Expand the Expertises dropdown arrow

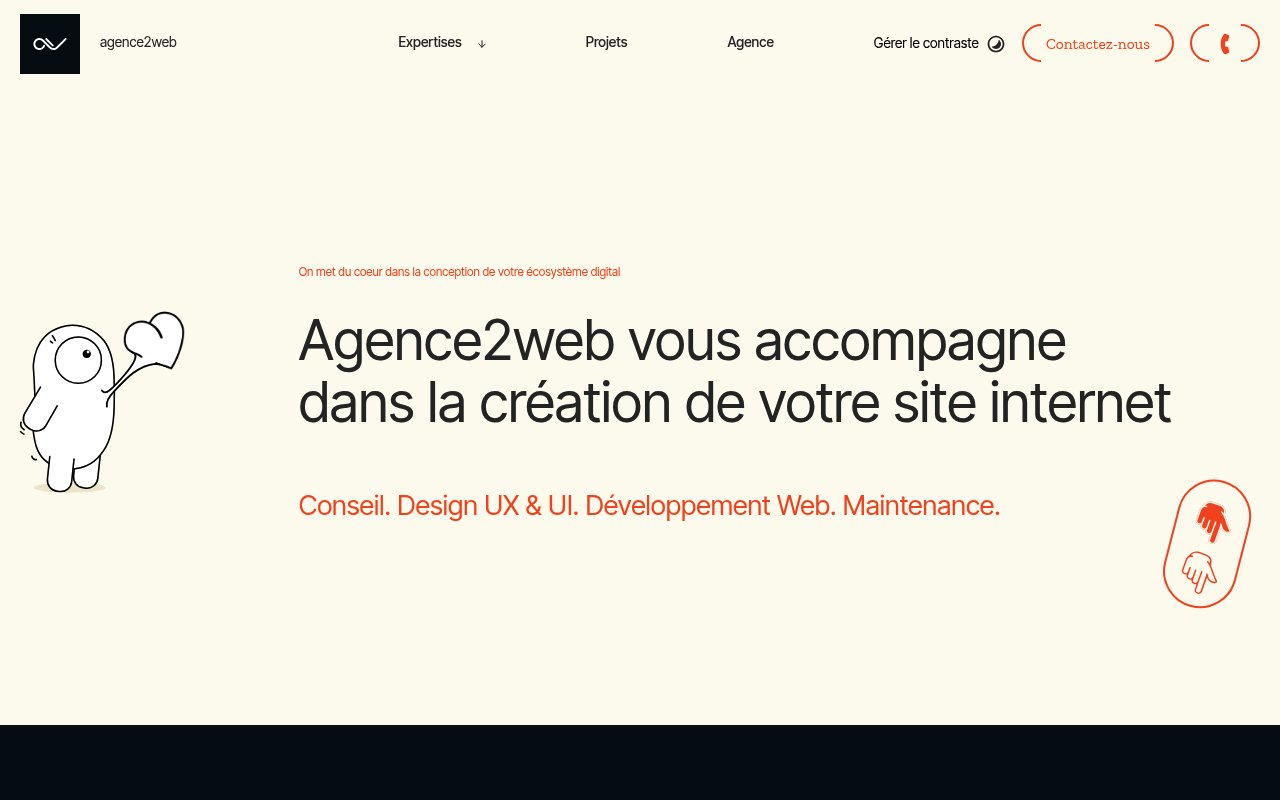click(x=482, y=44)
